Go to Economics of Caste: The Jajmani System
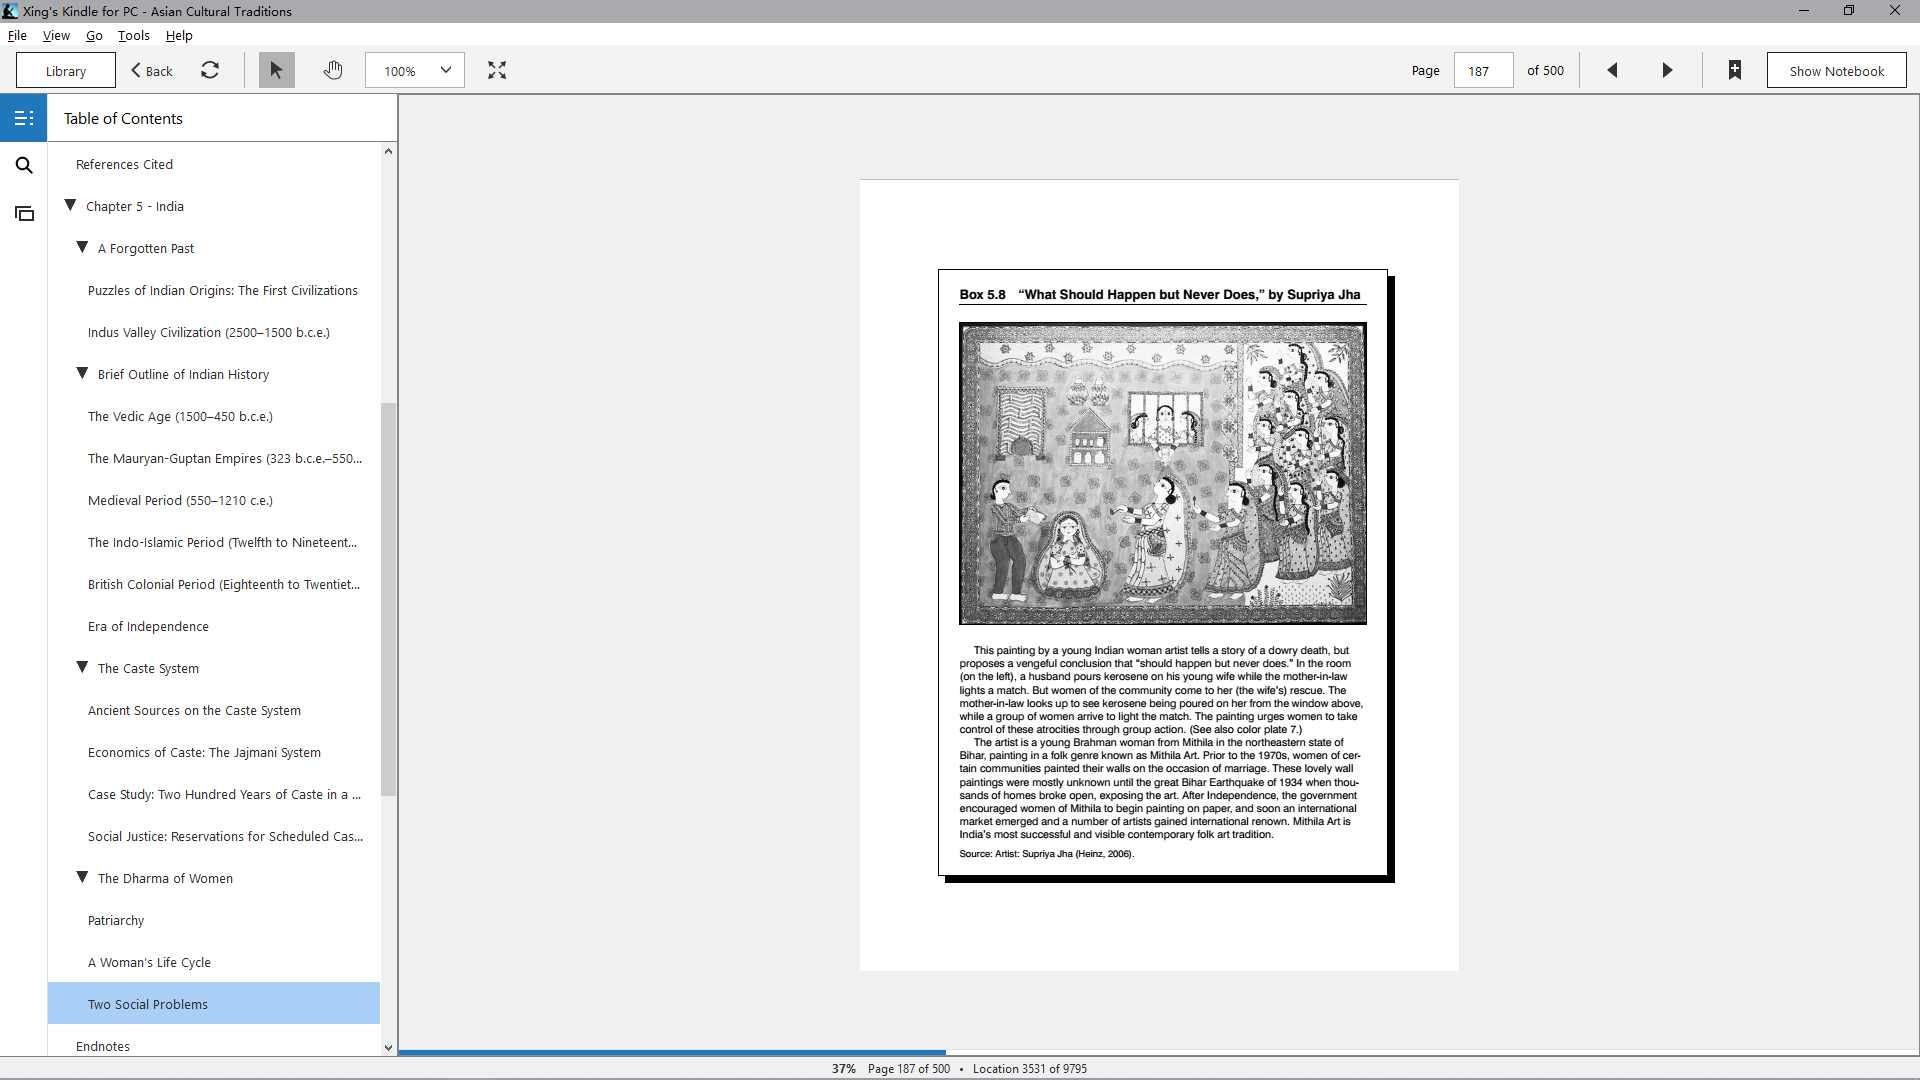 pyautogui.click(x=204, y=752)
